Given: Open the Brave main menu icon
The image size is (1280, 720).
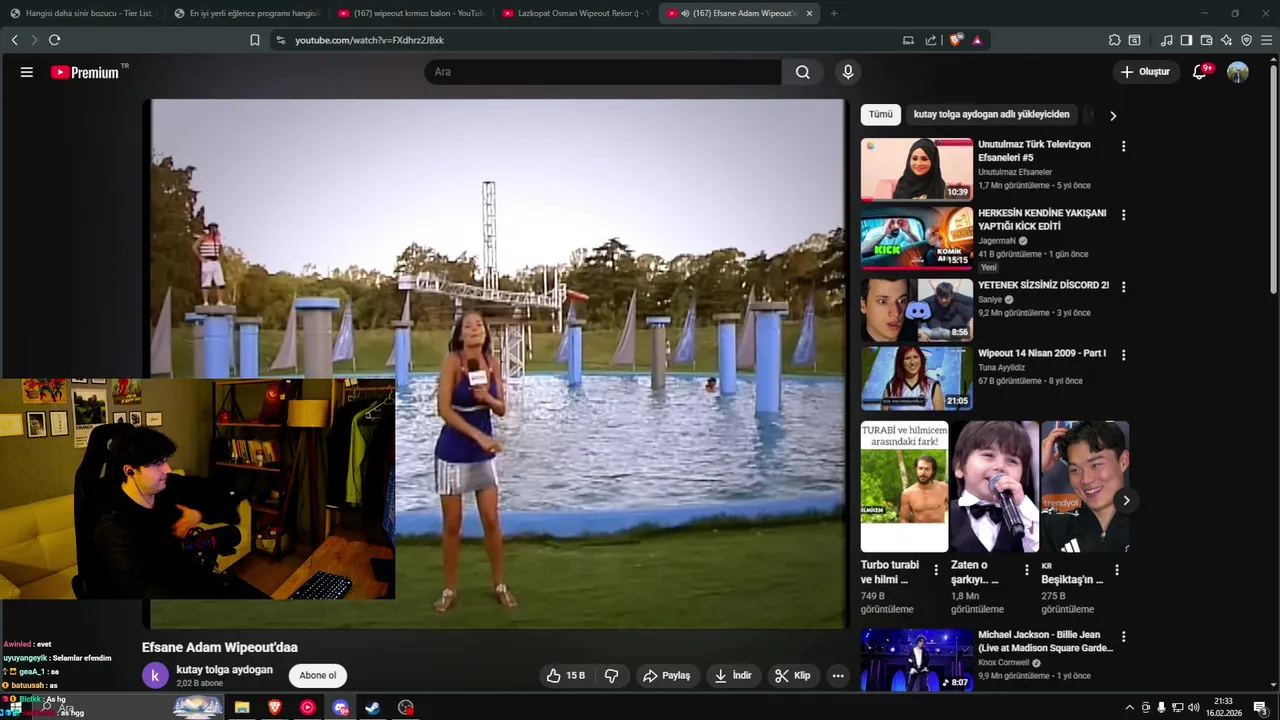Looking at the screenshot, I should 1266,40.
